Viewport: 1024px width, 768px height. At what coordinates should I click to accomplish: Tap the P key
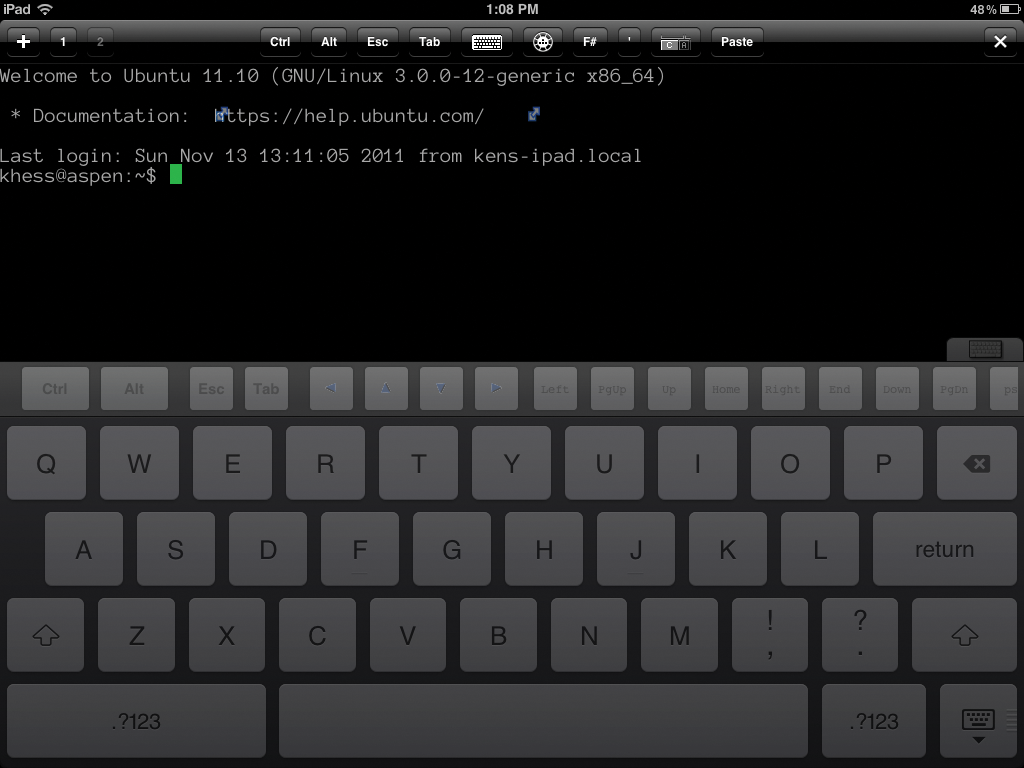coord(884,463)
